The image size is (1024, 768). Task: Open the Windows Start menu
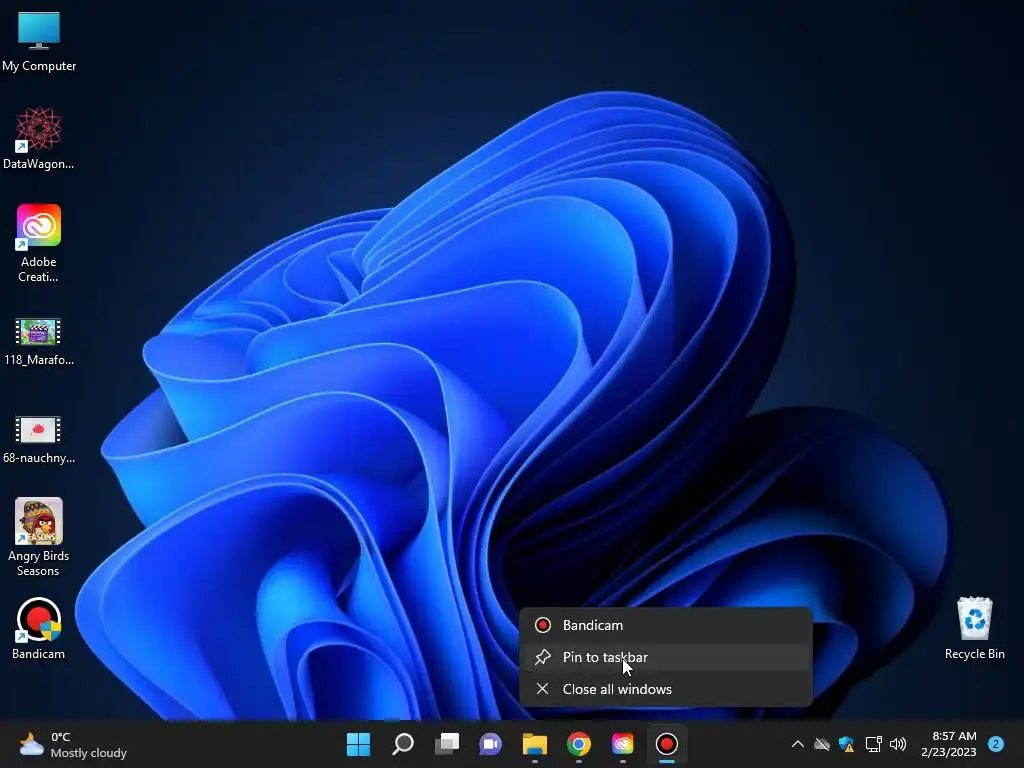tap(359, 744)
